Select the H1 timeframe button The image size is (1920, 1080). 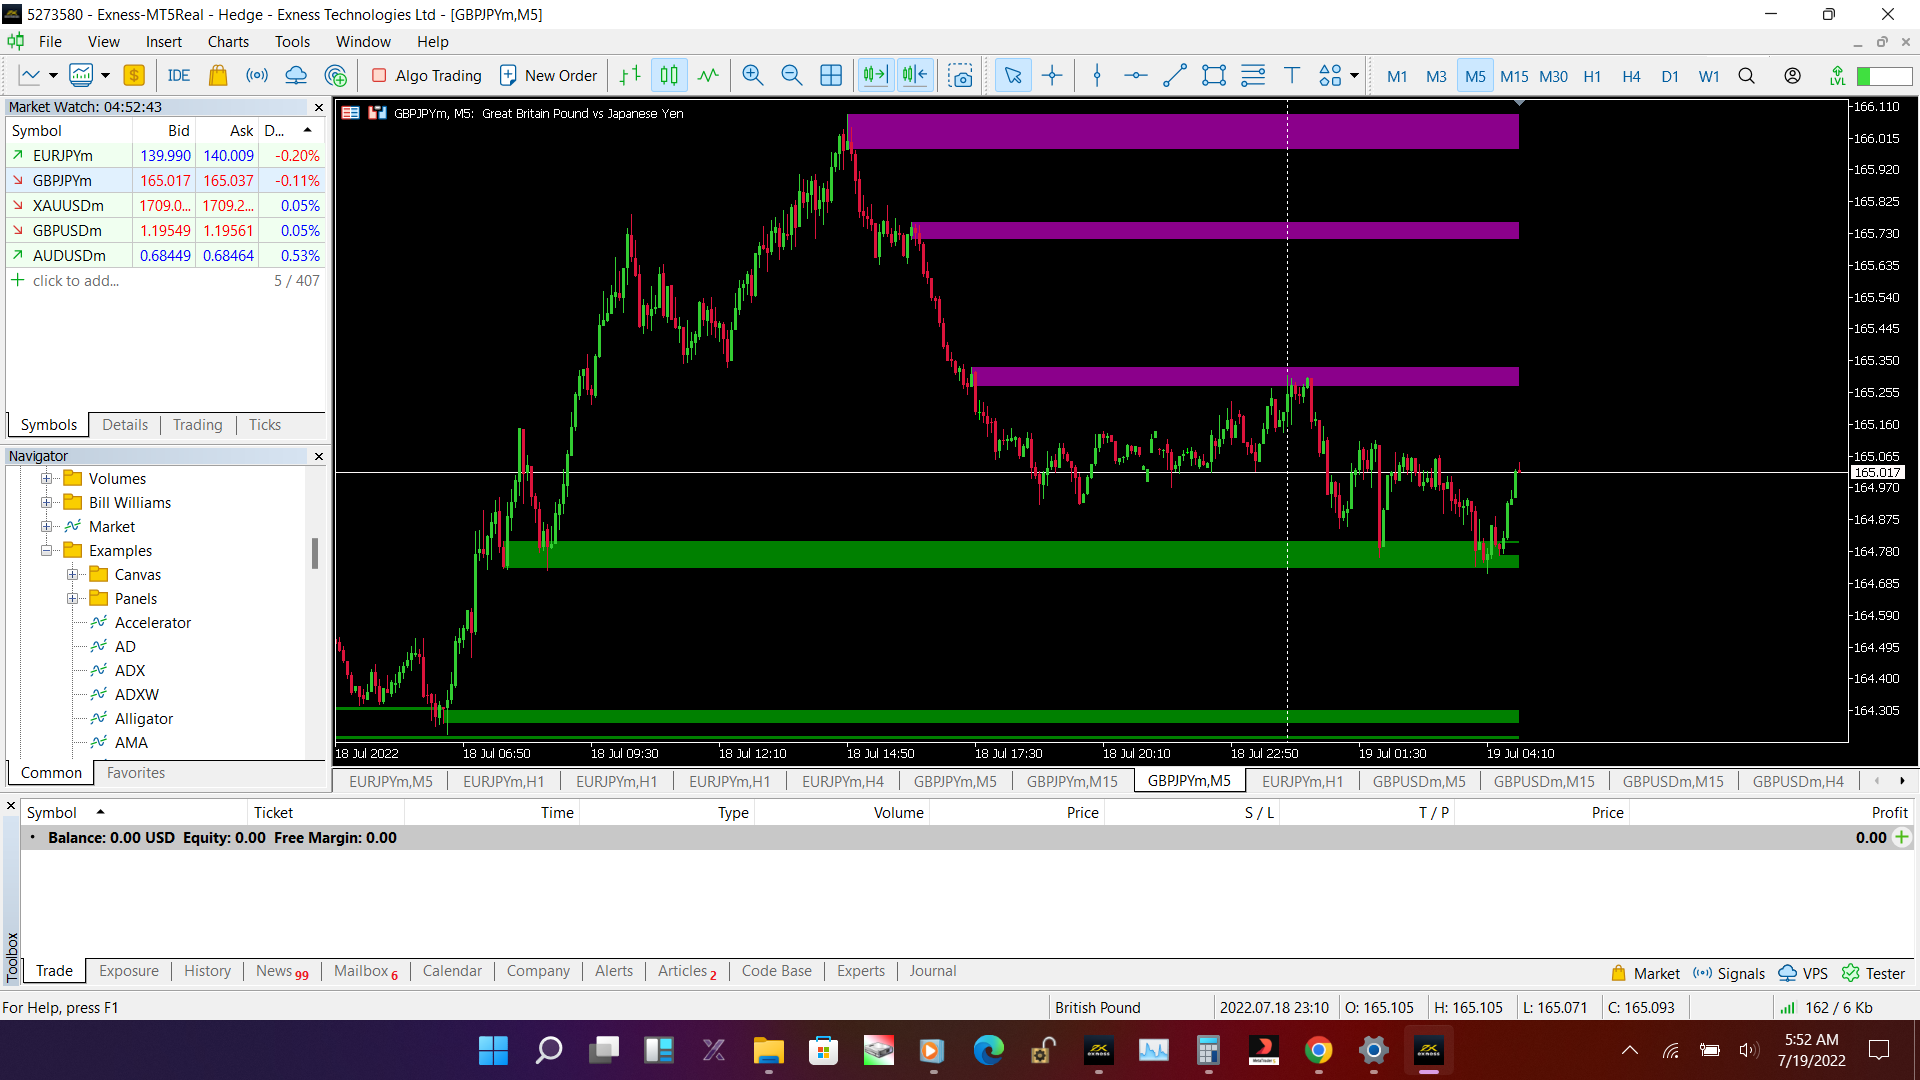coord(1592,76)
